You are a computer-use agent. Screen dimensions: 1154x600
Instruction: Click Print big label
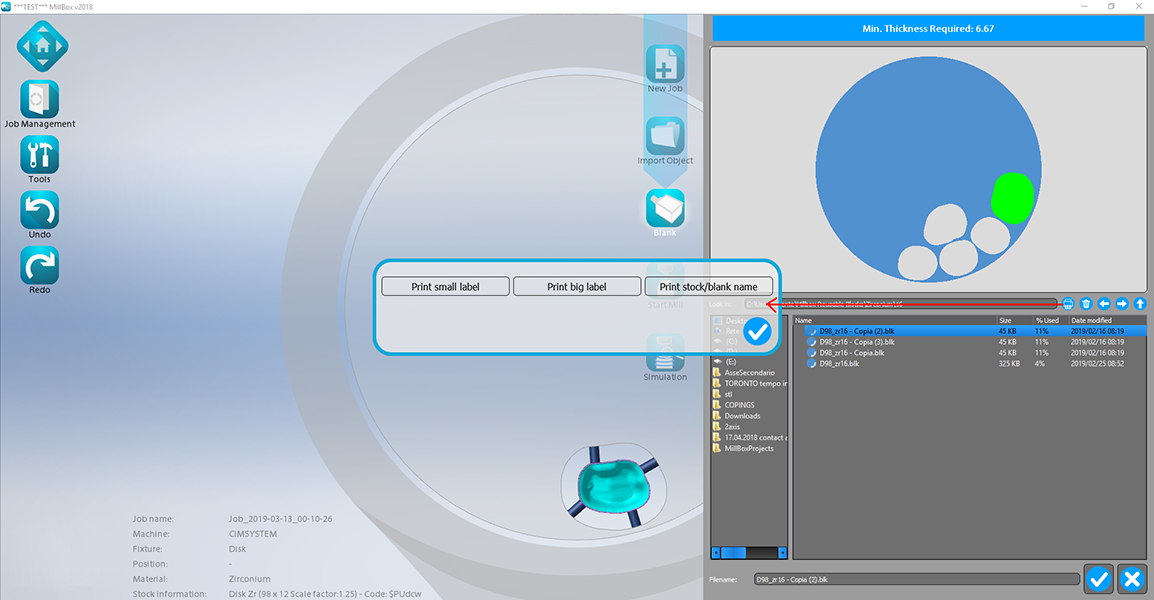click(x=576, y=286)
